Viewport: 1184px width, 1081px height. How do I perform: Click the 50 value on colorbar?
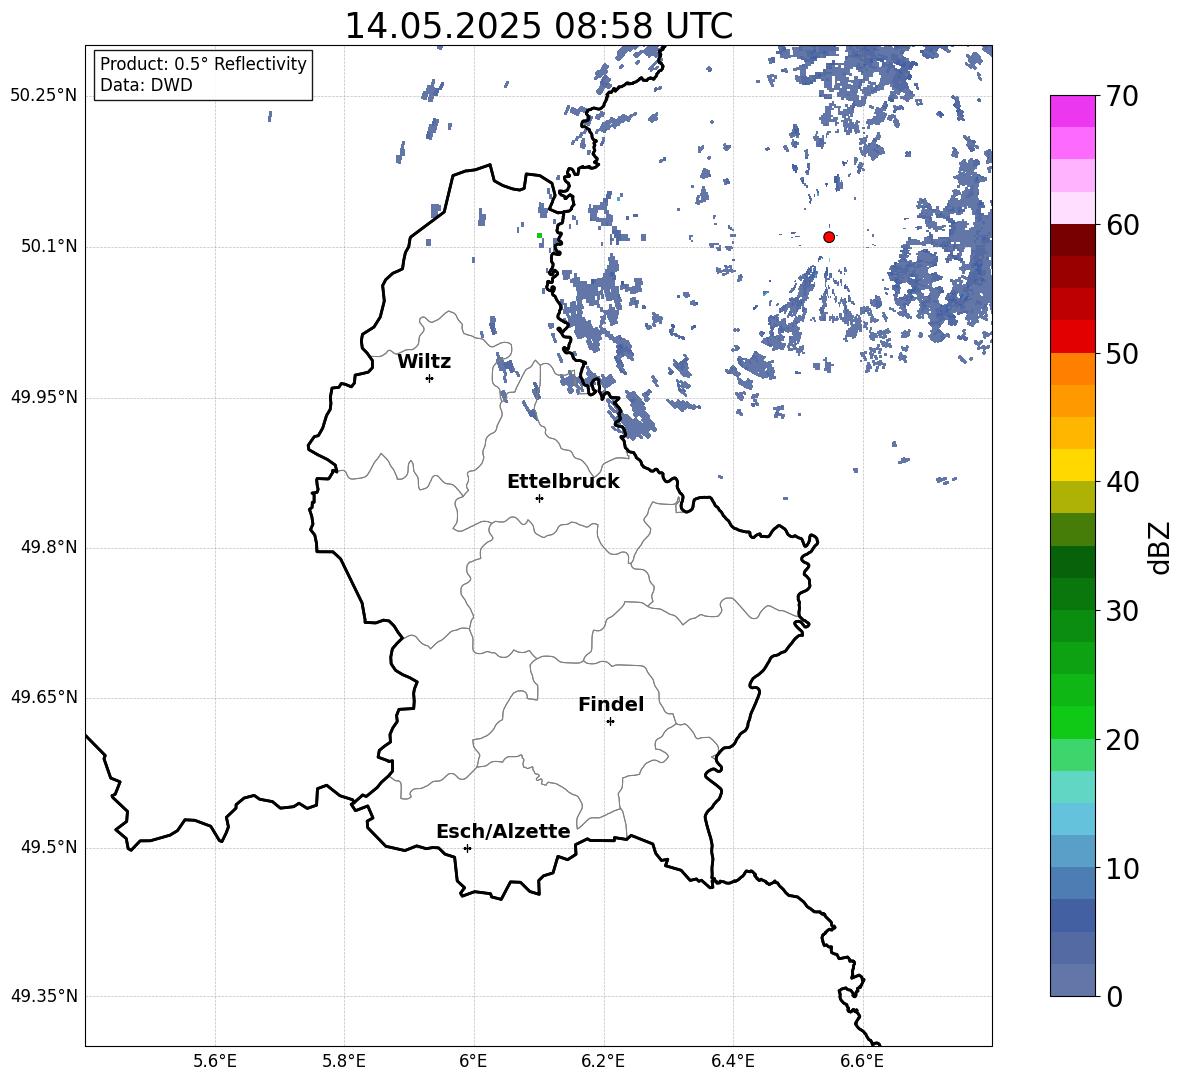[x=1122, y=354]
